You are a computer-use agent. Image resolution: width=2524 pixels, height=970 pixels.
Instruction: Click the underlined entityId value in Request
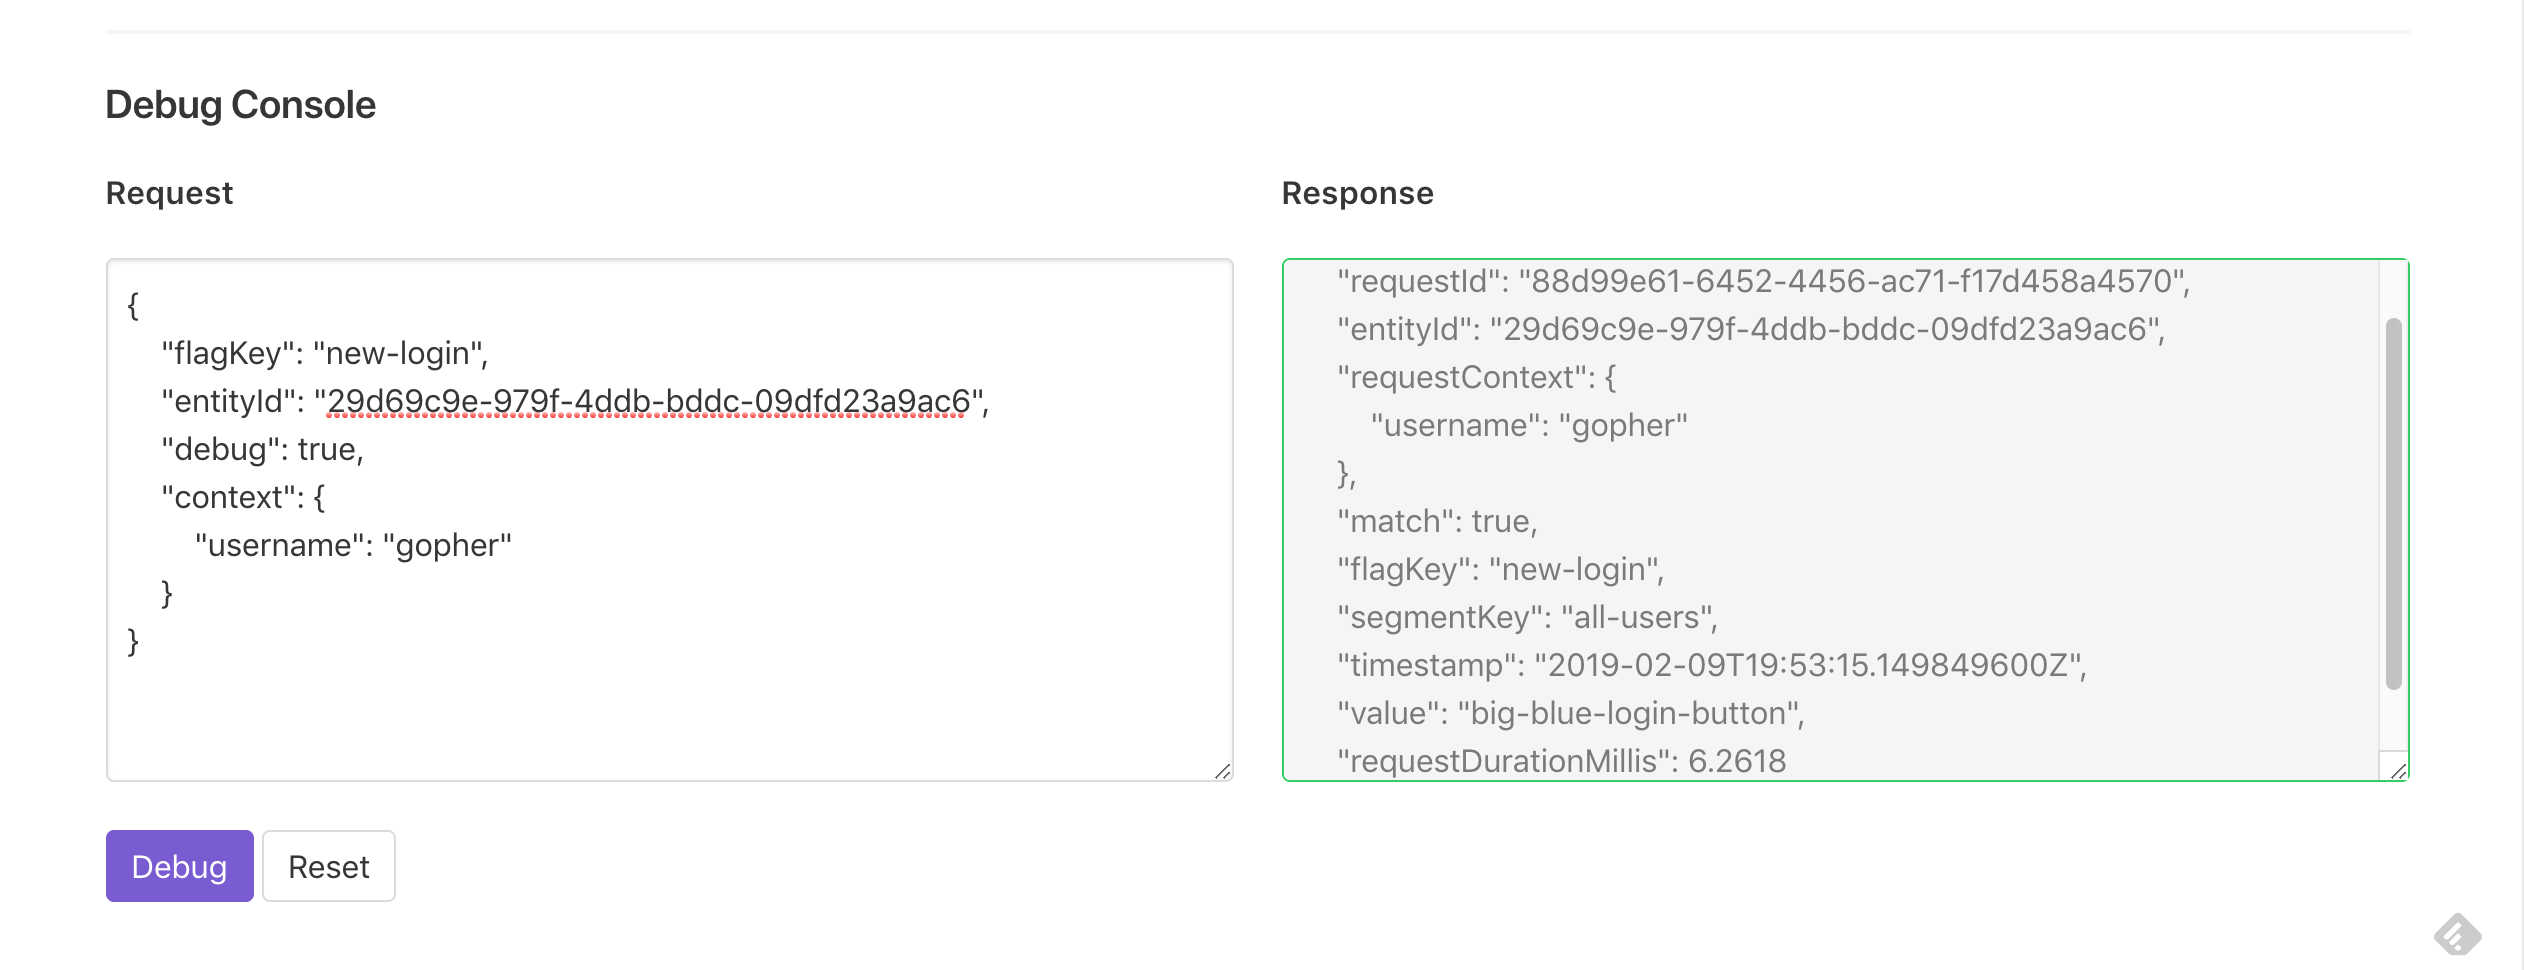coord(648,401)
